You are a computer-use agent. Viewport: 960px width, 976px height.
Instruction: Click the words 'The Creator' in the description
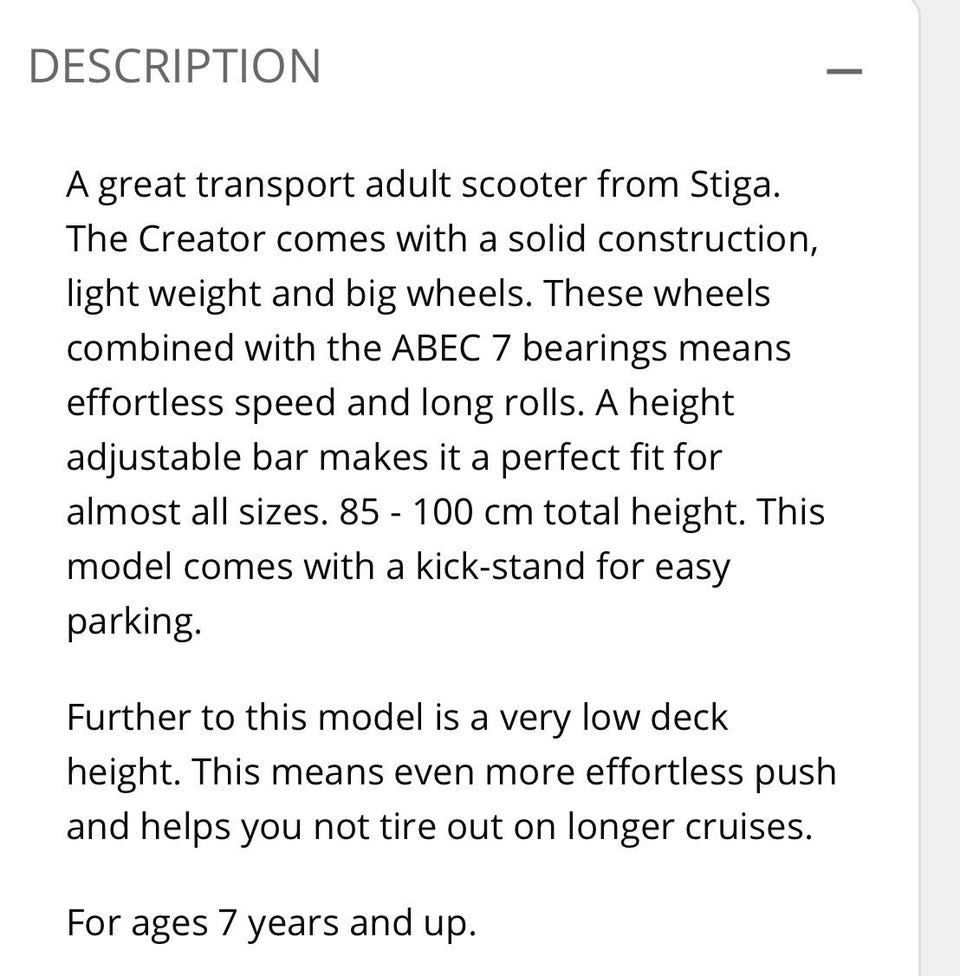pos(166,239)
